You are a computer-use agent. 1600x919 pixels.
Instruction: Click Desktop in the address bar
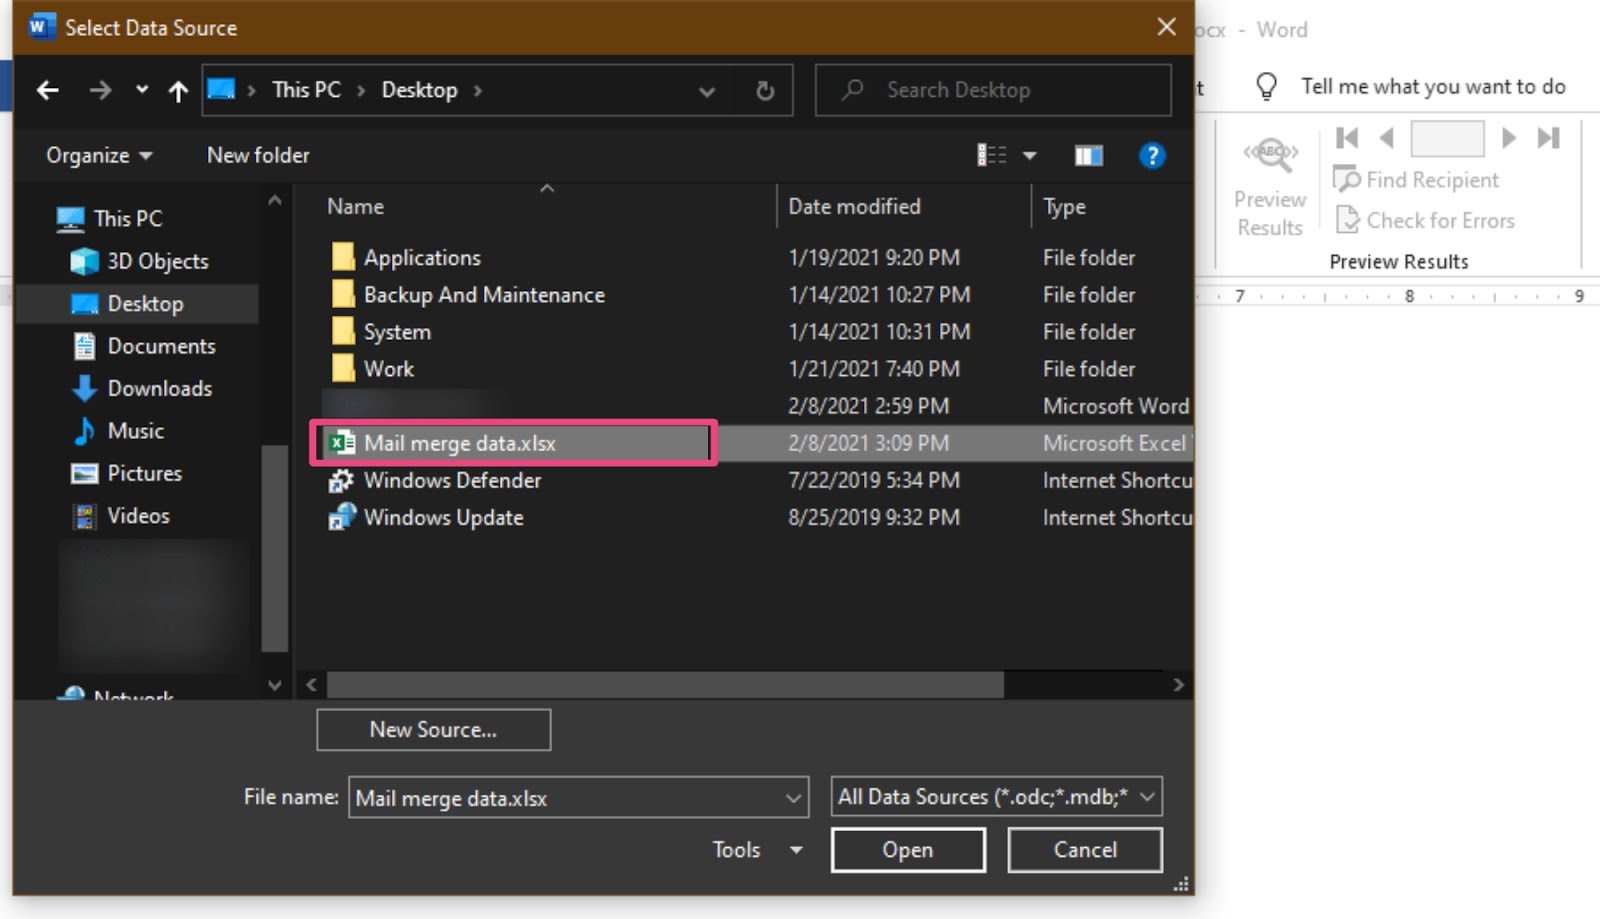419,90
